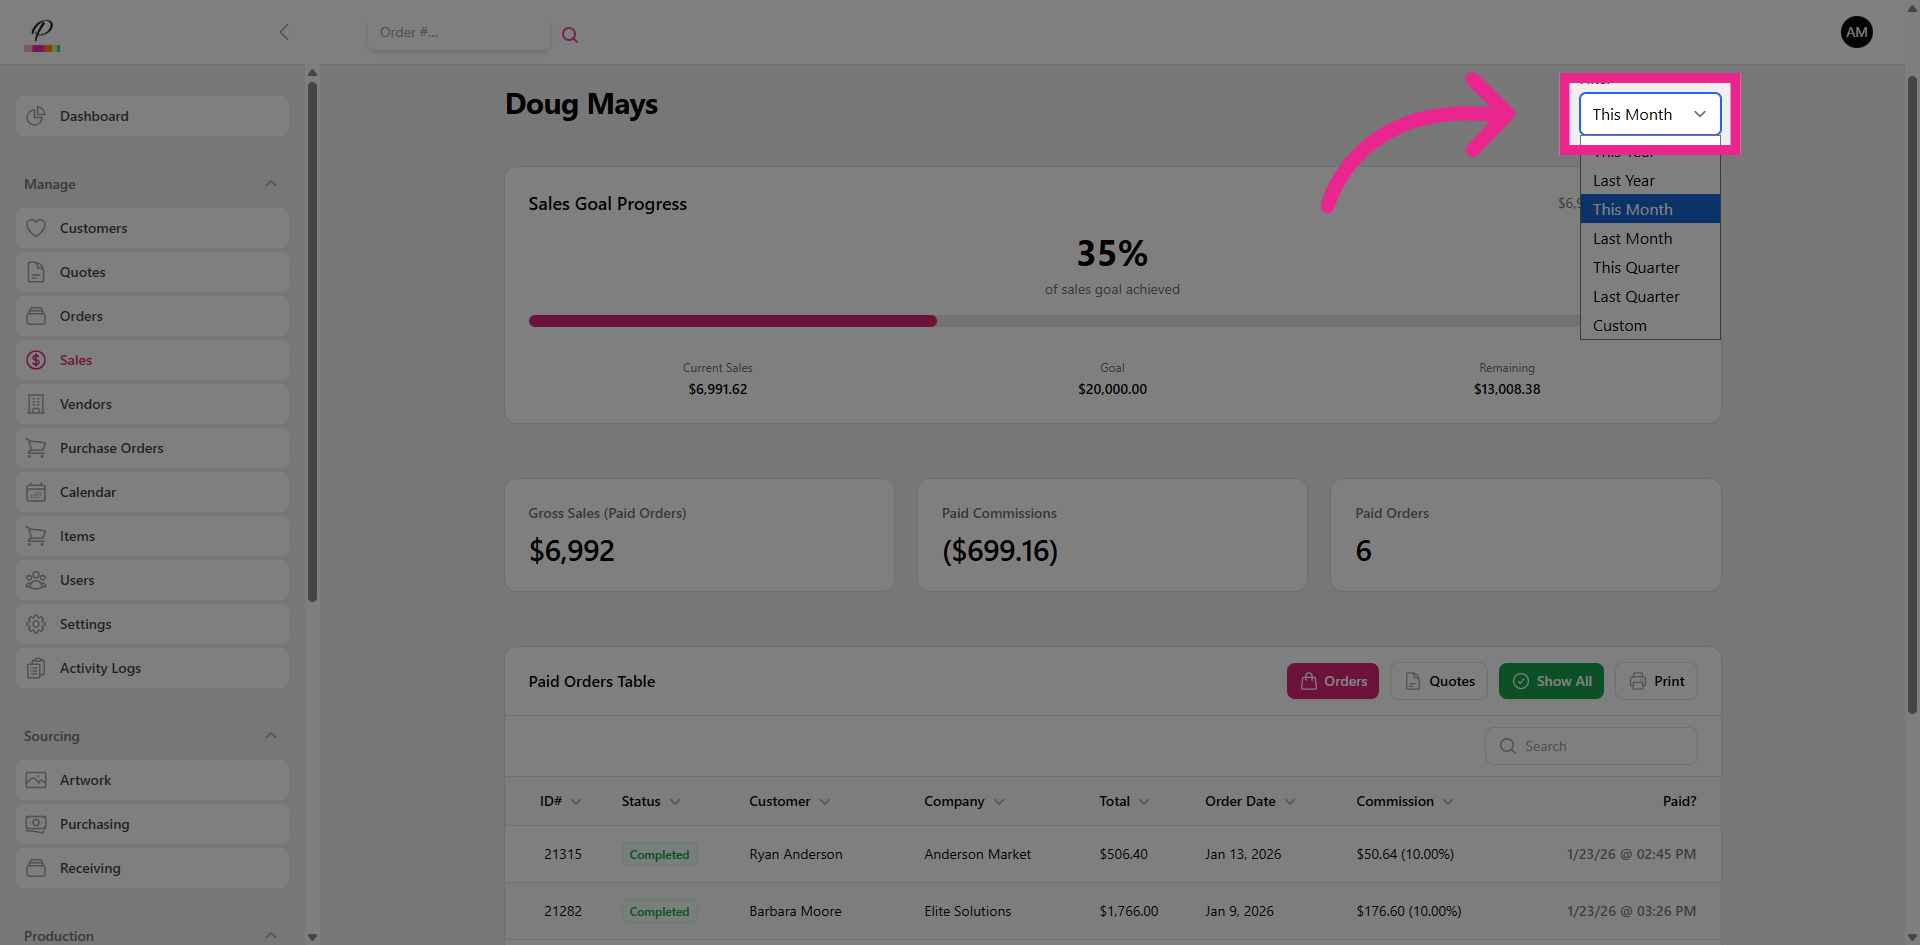Collapse the Manage section chevron
Image resolution: width=1920 pixels, height=945 pixels.
pyautogui.click(x=271, y=184)
